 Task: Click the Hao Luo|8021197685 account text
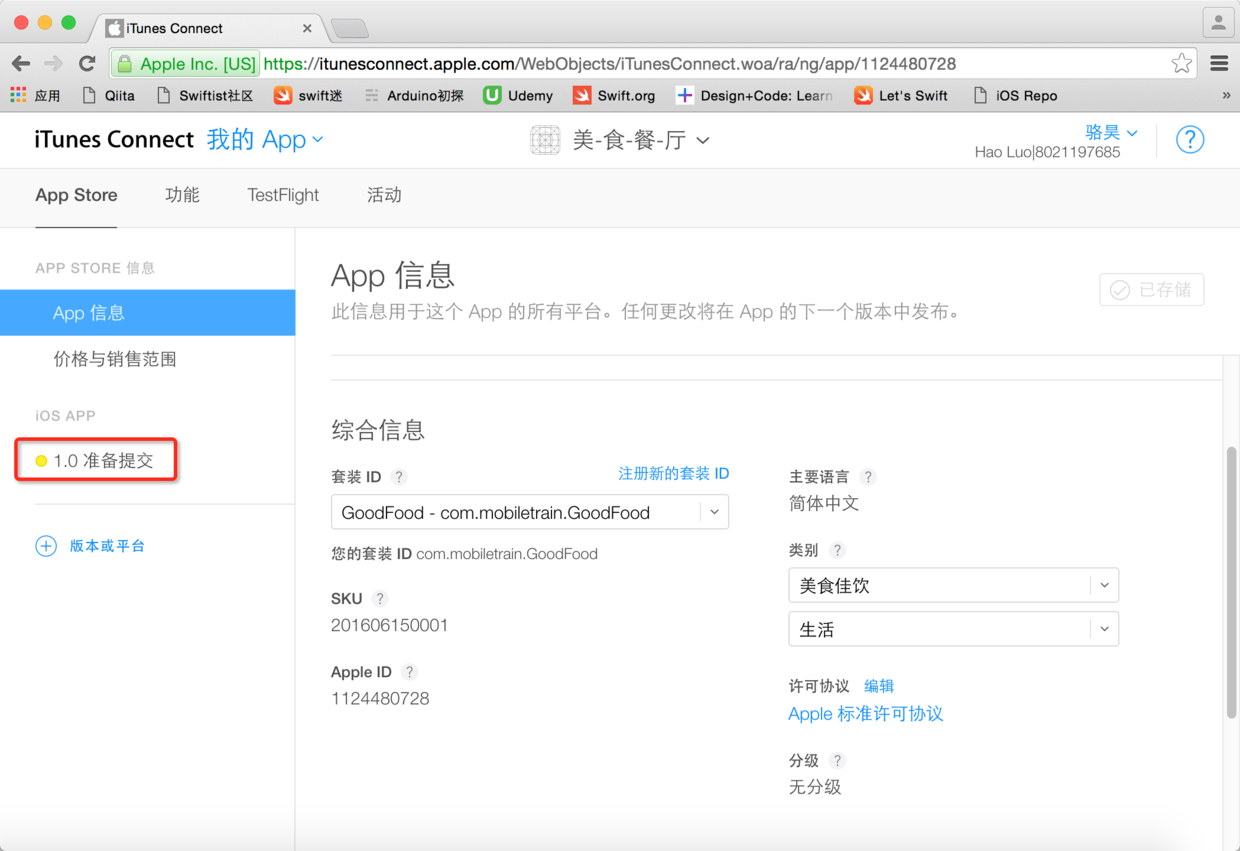(x=1047, y=152)
